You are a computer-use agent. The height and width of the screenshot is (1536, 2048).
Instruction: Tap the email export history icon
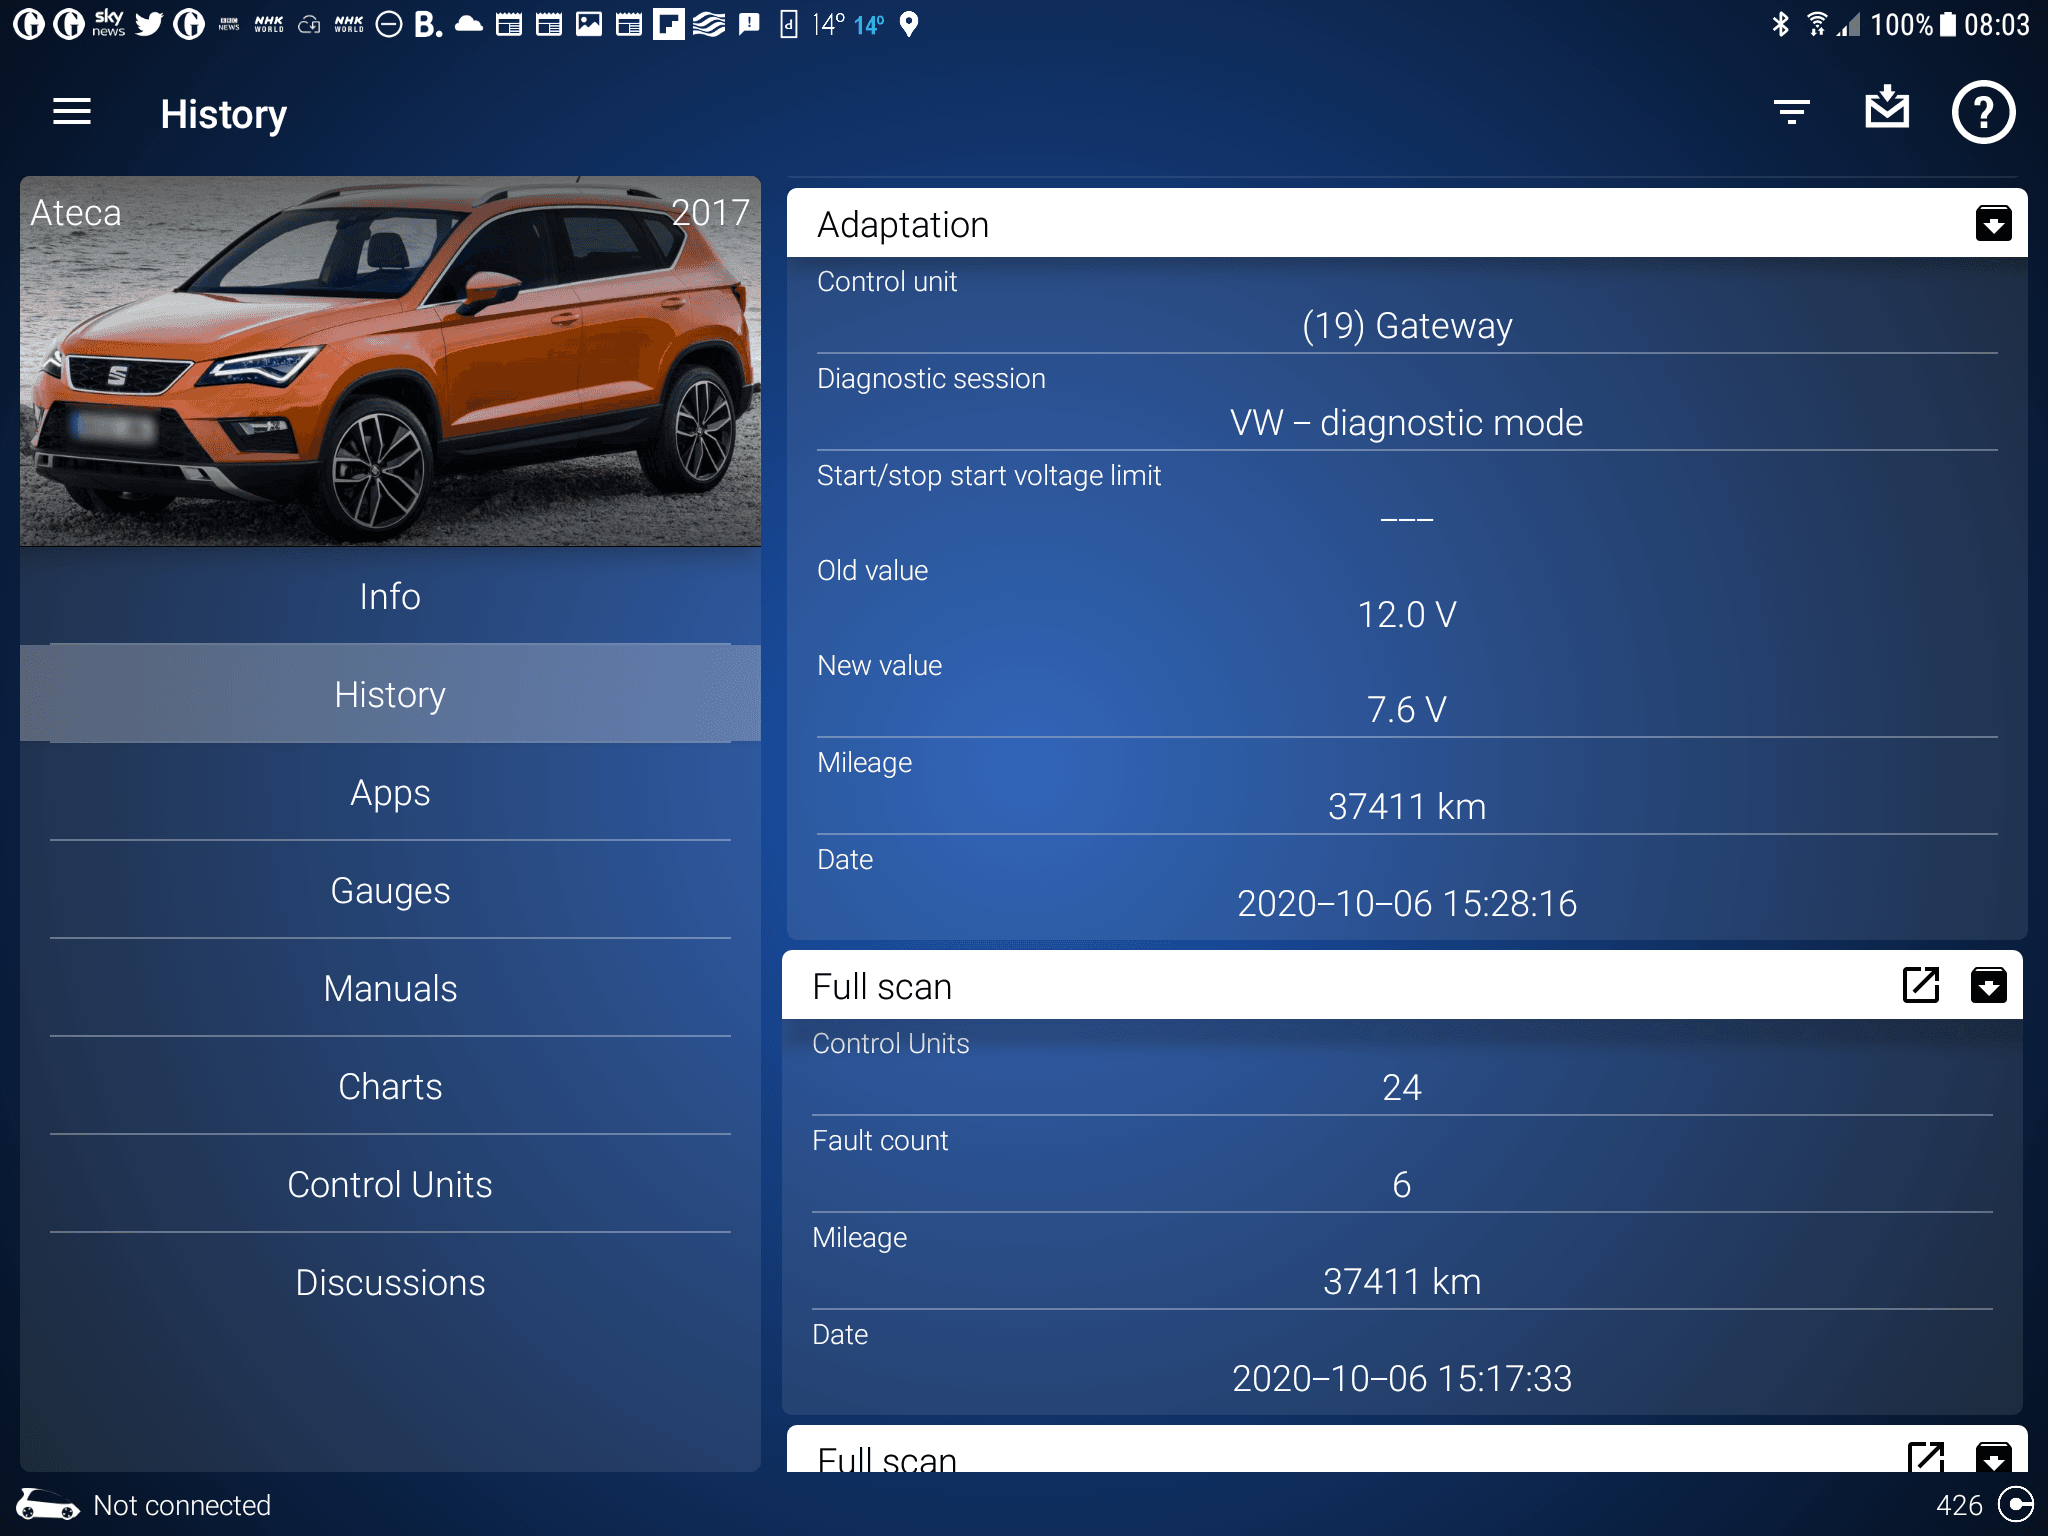pyautogui.click(x=1887, y=107)
